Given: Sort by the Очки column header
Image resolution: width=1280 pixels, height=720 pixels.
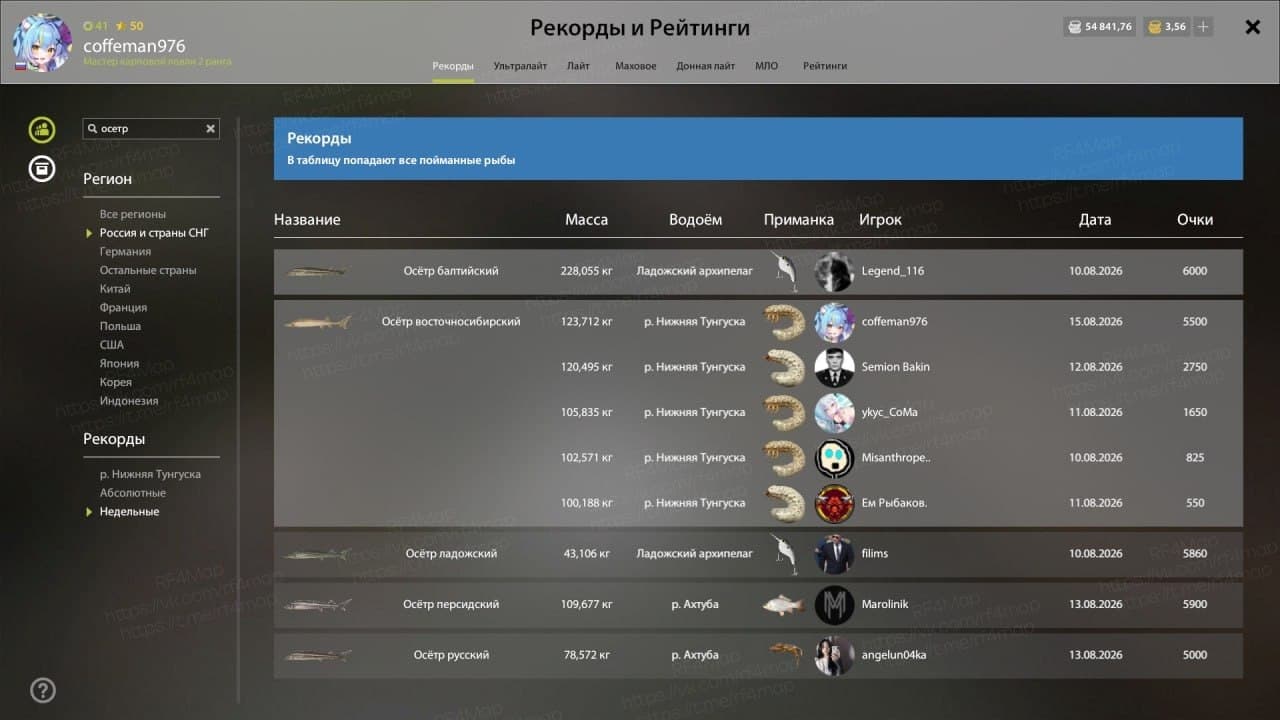Looking at the screenshot, I should coord(1195,220).
